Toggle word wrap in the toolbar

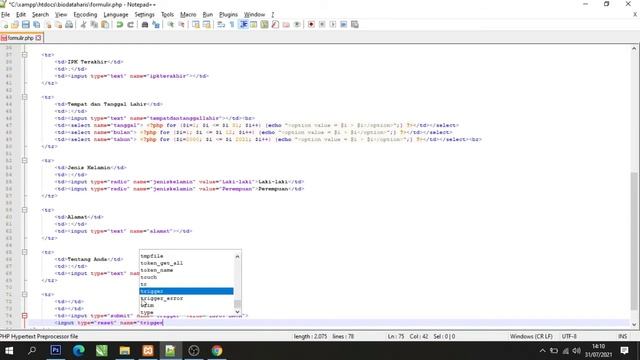221,25
